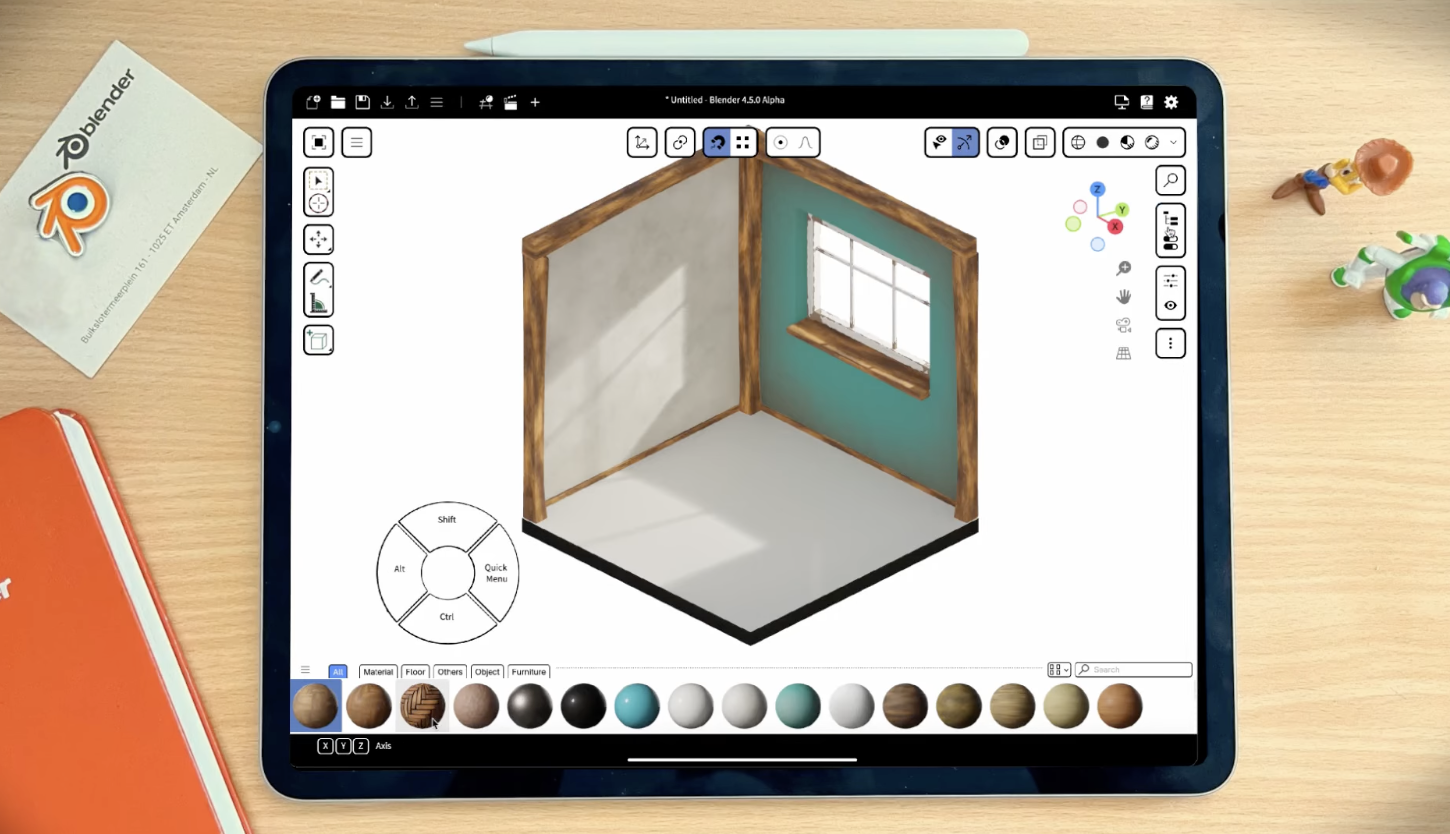This screenshot has height=834, width=1450.
Task: Click the transform orientation axes button
Action: tap(642, 142)
